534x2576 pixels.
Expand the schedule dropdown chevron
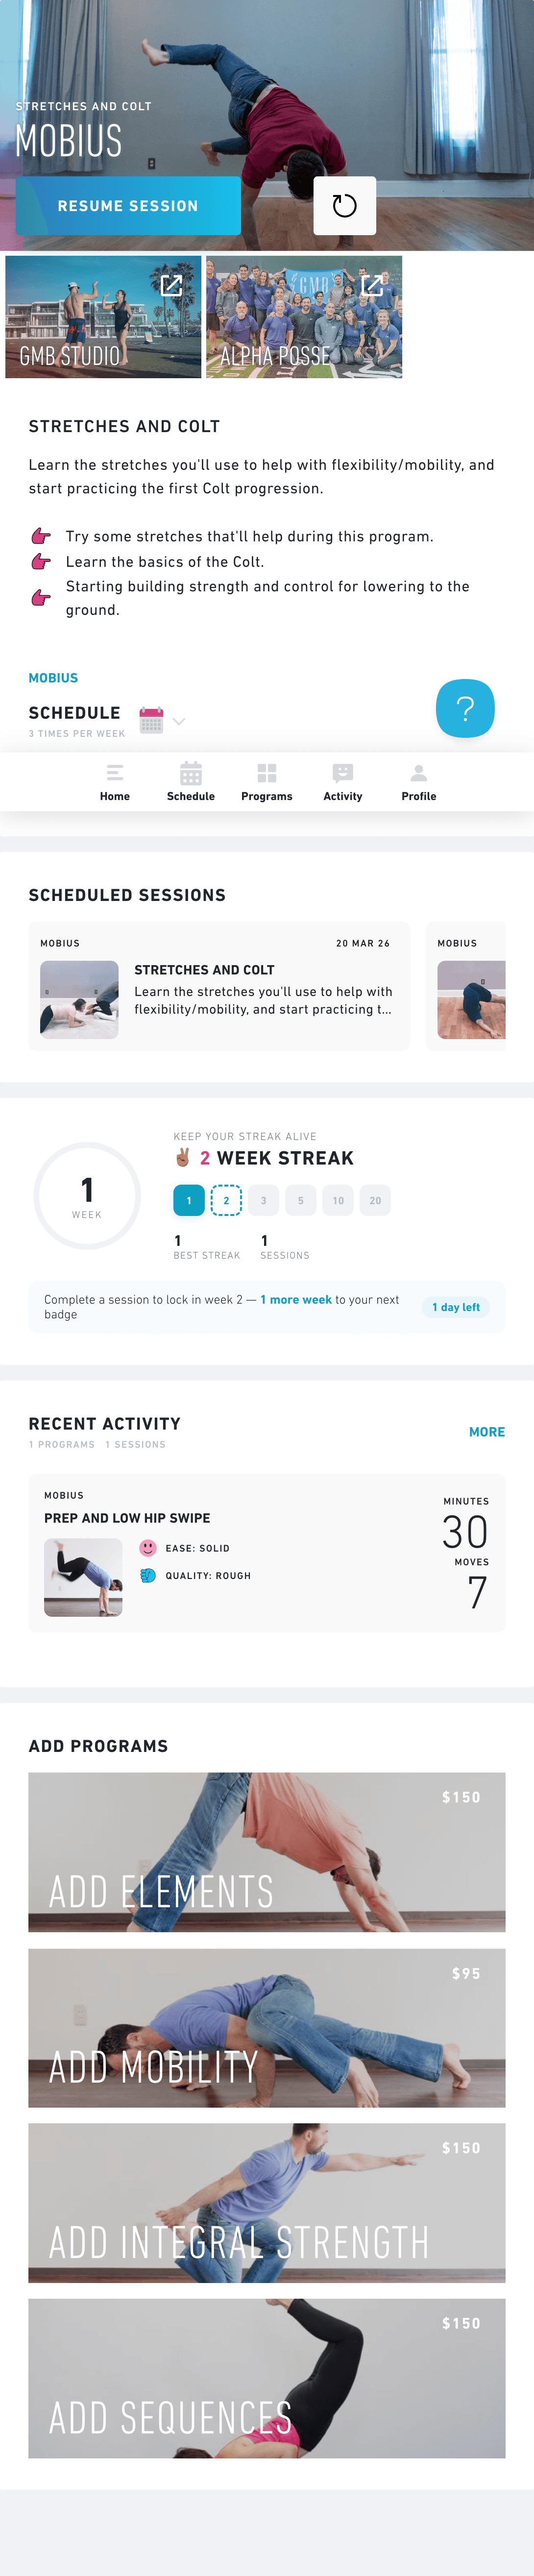pos(179,721)
